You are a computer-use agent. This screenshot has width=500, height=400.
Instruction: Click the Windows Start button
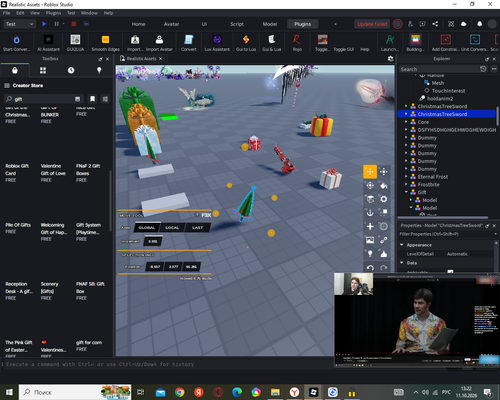[x=9, y=392]
